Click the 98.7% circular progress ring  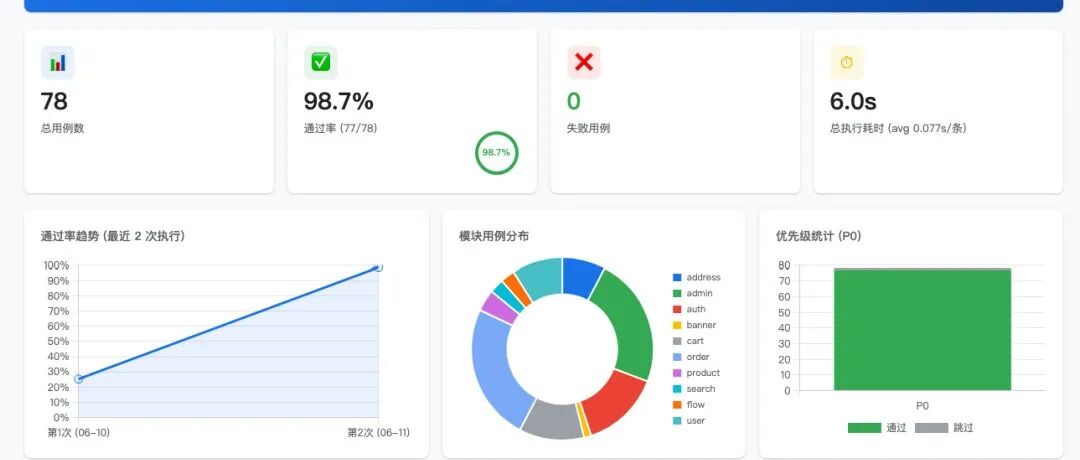[496, 153]
